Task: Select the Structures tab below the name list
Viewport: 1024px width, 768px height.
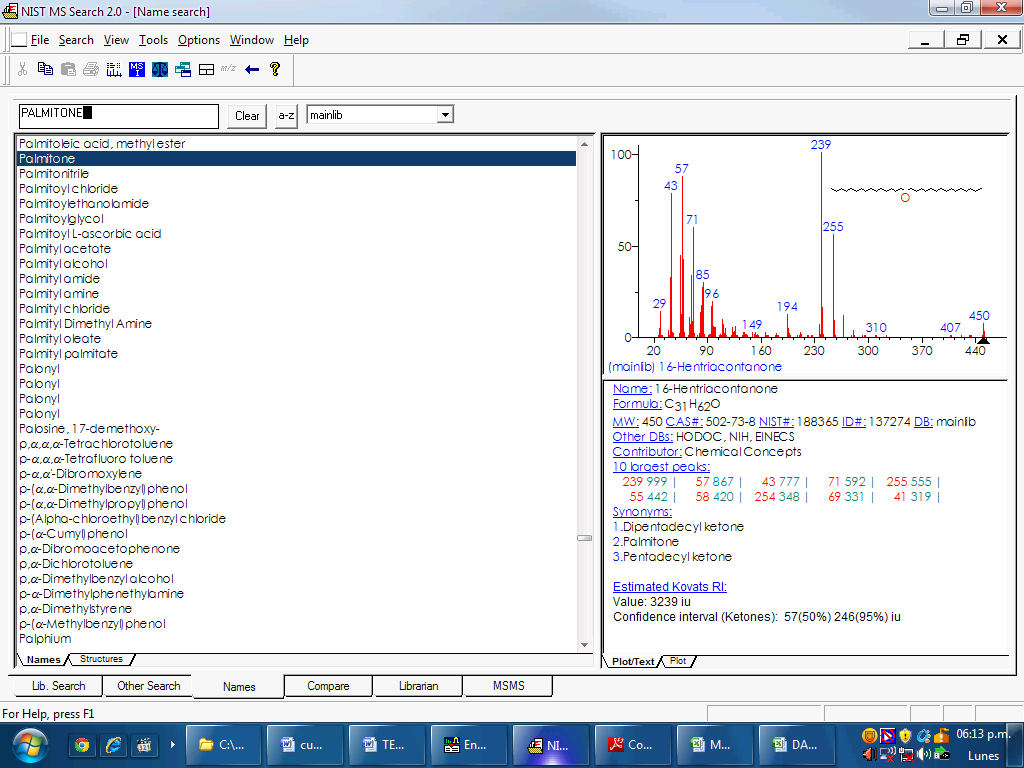Action: [x=101, y=659]
